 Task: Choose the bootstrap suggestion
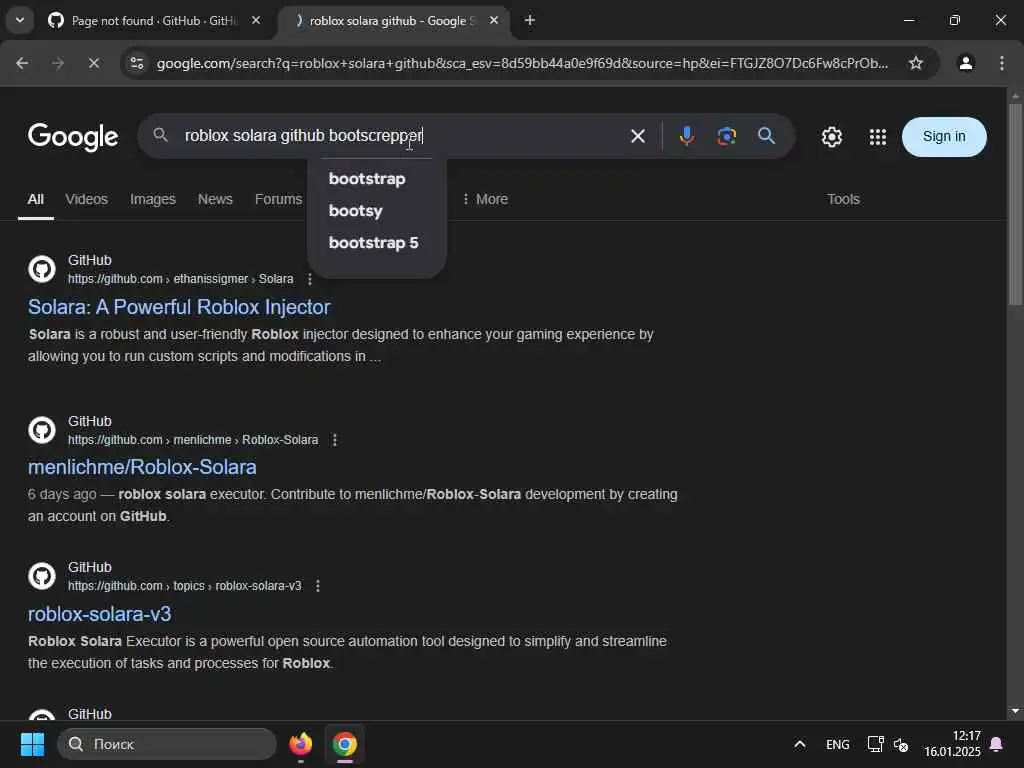click(x=367, y=178)
